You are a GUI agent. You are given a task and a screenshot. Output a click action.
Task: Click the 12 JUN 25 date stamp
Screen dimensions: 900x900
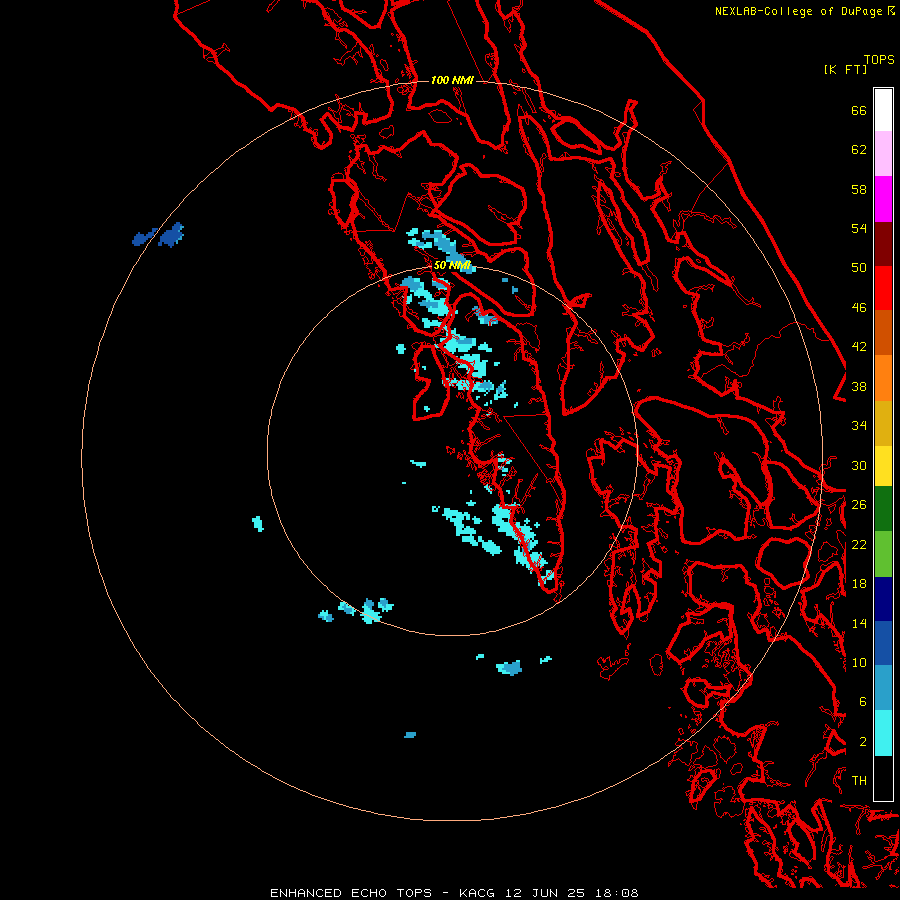click(x=545, y=893)
